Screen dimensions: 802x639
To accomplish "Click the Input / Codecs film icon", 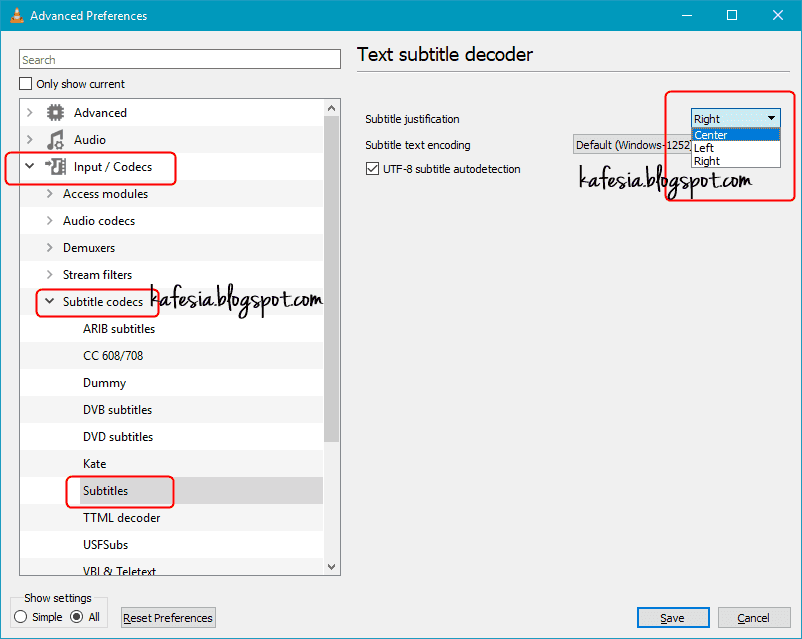I will tap(55, 167).
